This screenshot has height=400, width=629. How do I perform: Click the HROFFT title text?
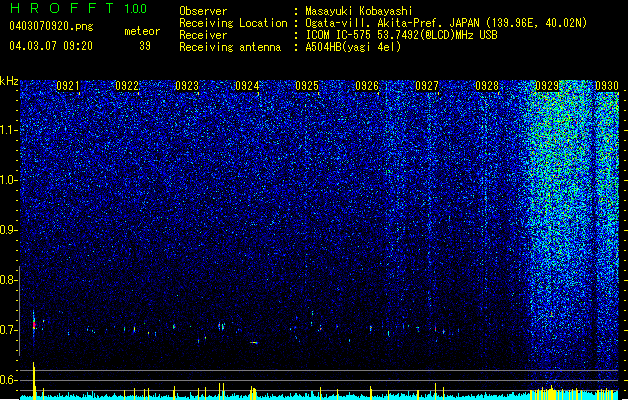[x=63, y=8]
